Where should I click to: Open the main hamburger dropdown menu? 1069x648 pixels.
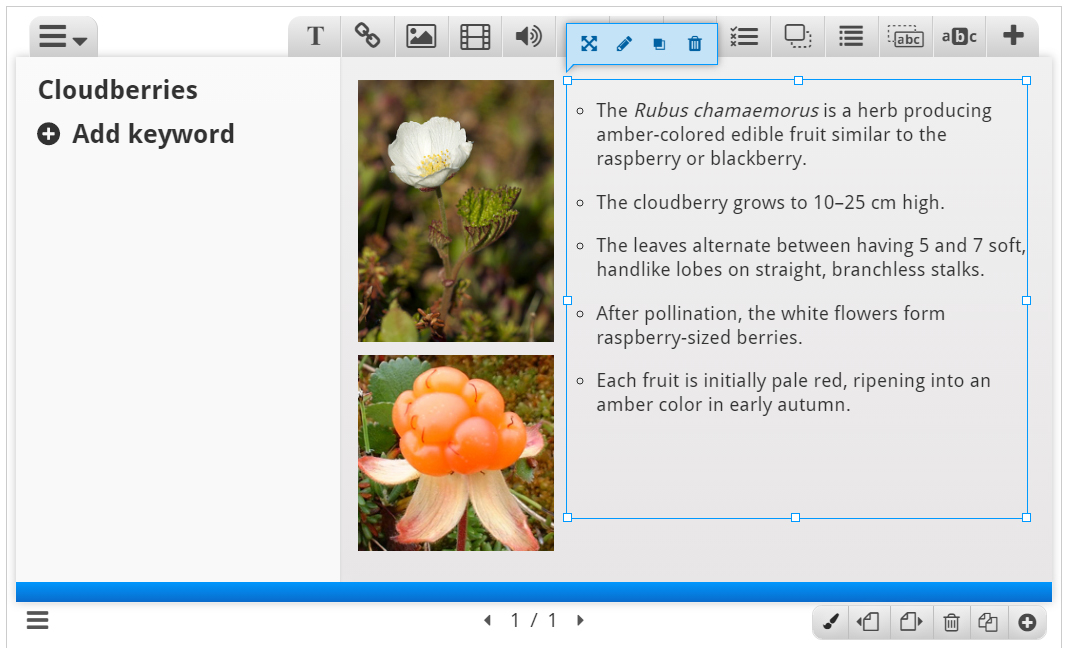pyautogui.click(x=63, y=37)
